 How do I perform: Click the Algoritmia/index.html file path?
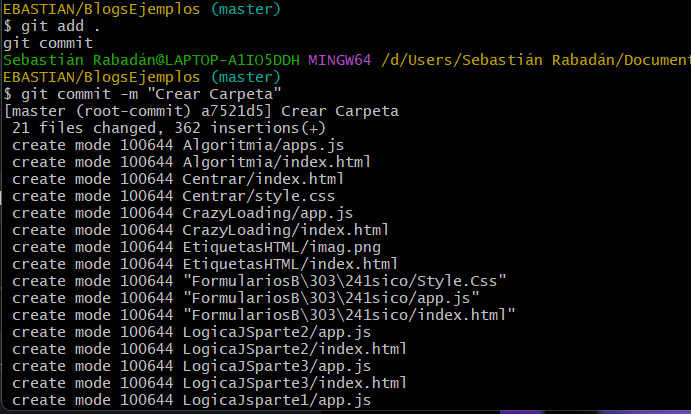pyautogui.click(x=276, y=162)
